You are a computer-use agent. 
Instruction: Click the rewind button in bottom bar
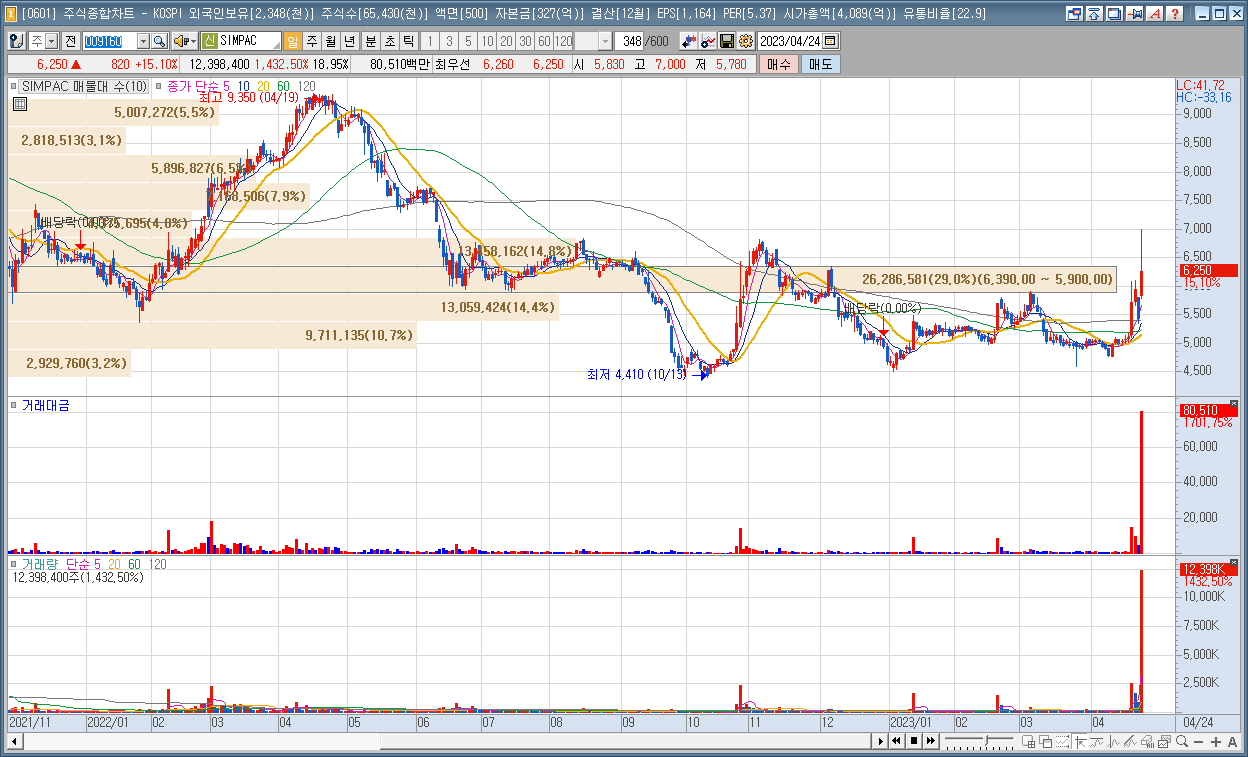[x=897, y=741]
